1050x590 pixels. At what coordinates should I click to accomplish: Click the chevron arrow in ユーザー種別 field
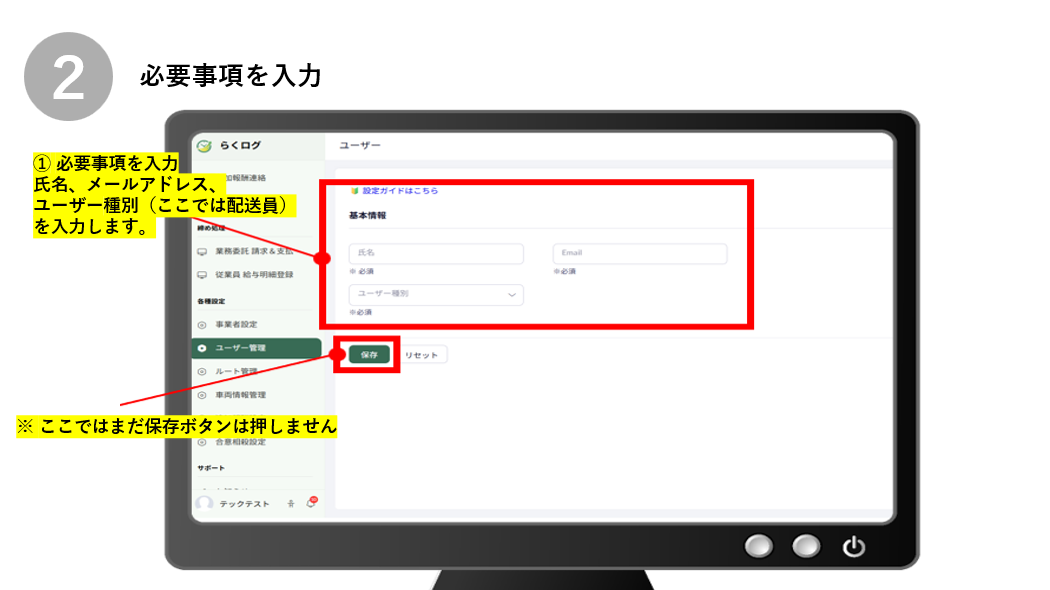pyautogui.click(x=512, y=295)
